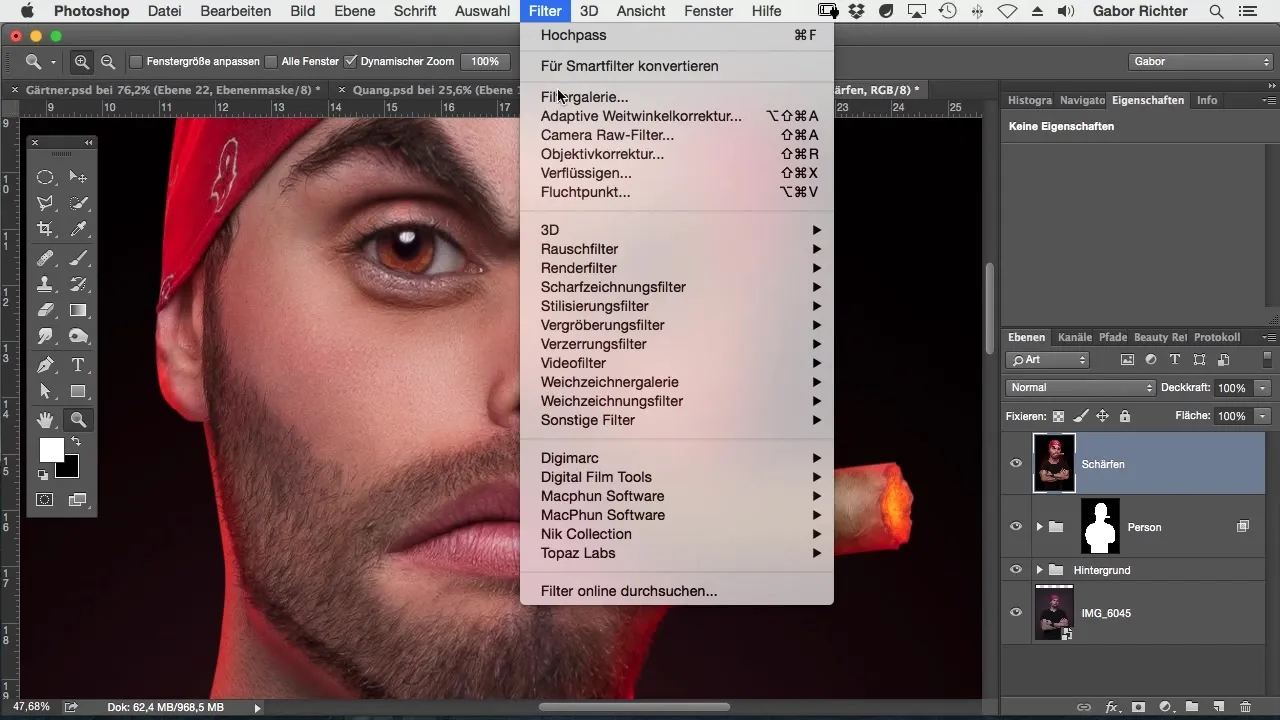Open Sonstige Filter submenu

pyautogui.click(x=677, y=420)
